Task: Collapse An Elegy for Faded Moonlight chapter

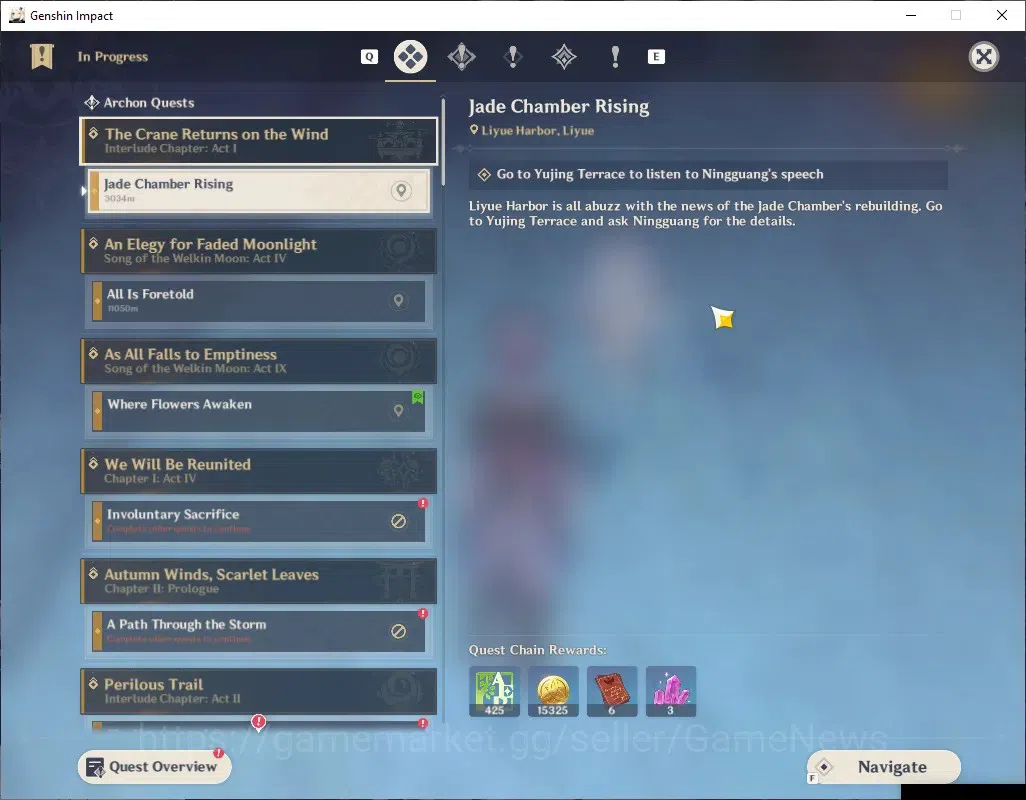Action: pyautogui.click(x=259, y=251)
